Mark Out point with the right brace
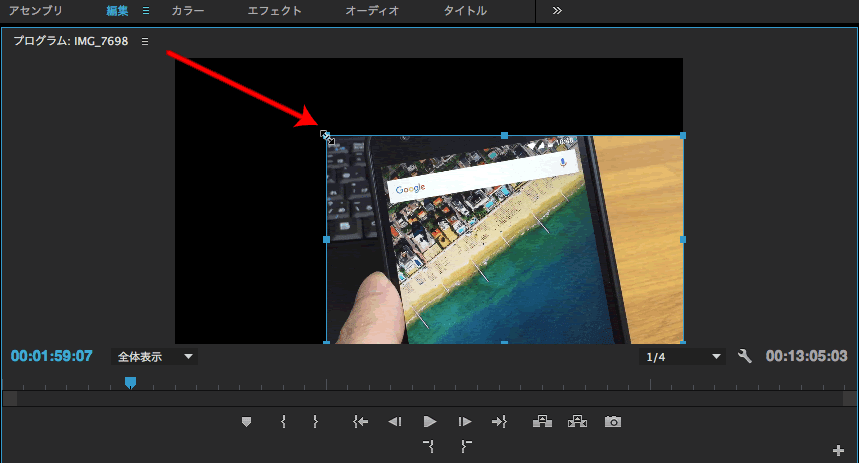The height and width of the screenshot is (463, 859). (x=316, y=421)
